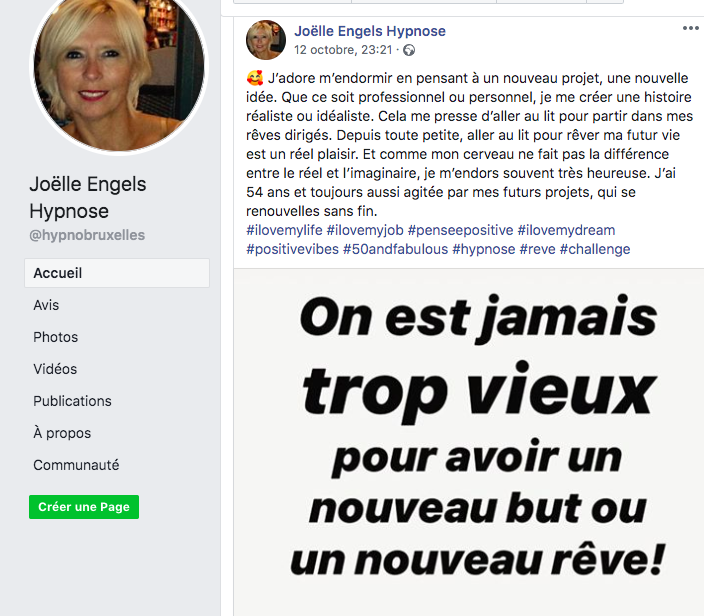
Task: Open the 12 octobre 23:21 timestamp link
Action: click(343, 50)
